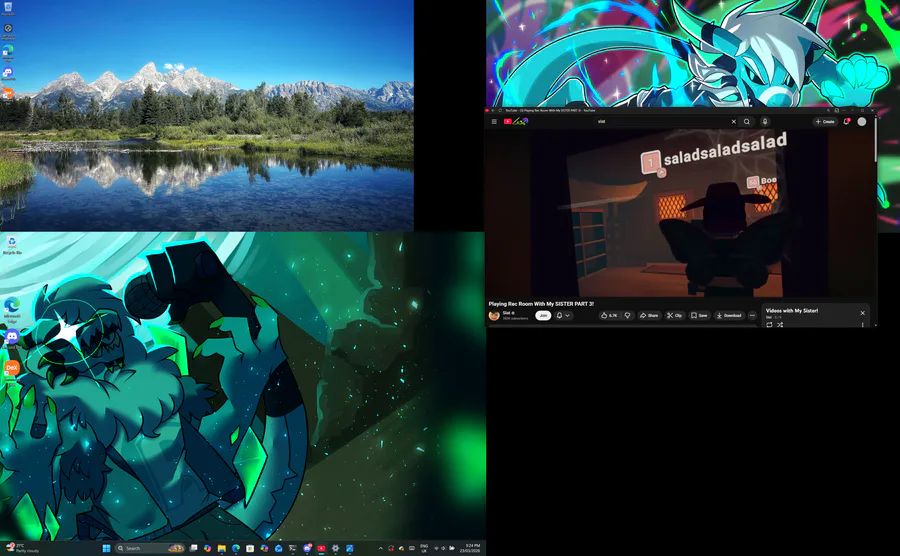
Task: Open playlist panel three-dot options
Action: pyautogui.click(x=862, y=325)
